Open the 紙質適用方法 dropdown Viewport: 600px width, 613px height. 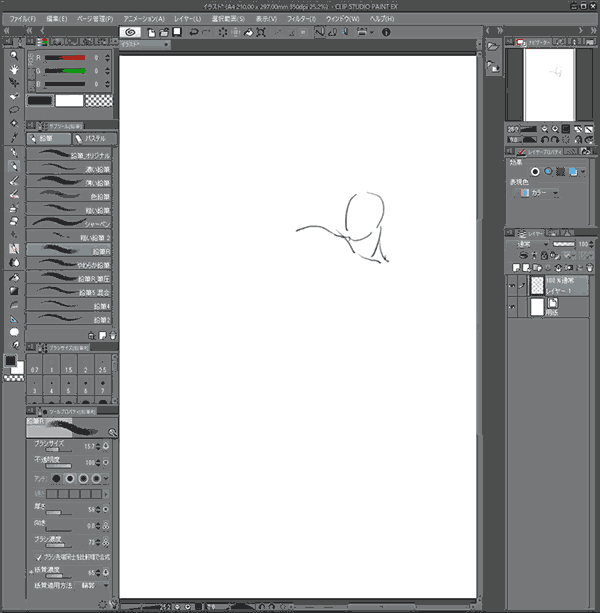click(94, 585)
